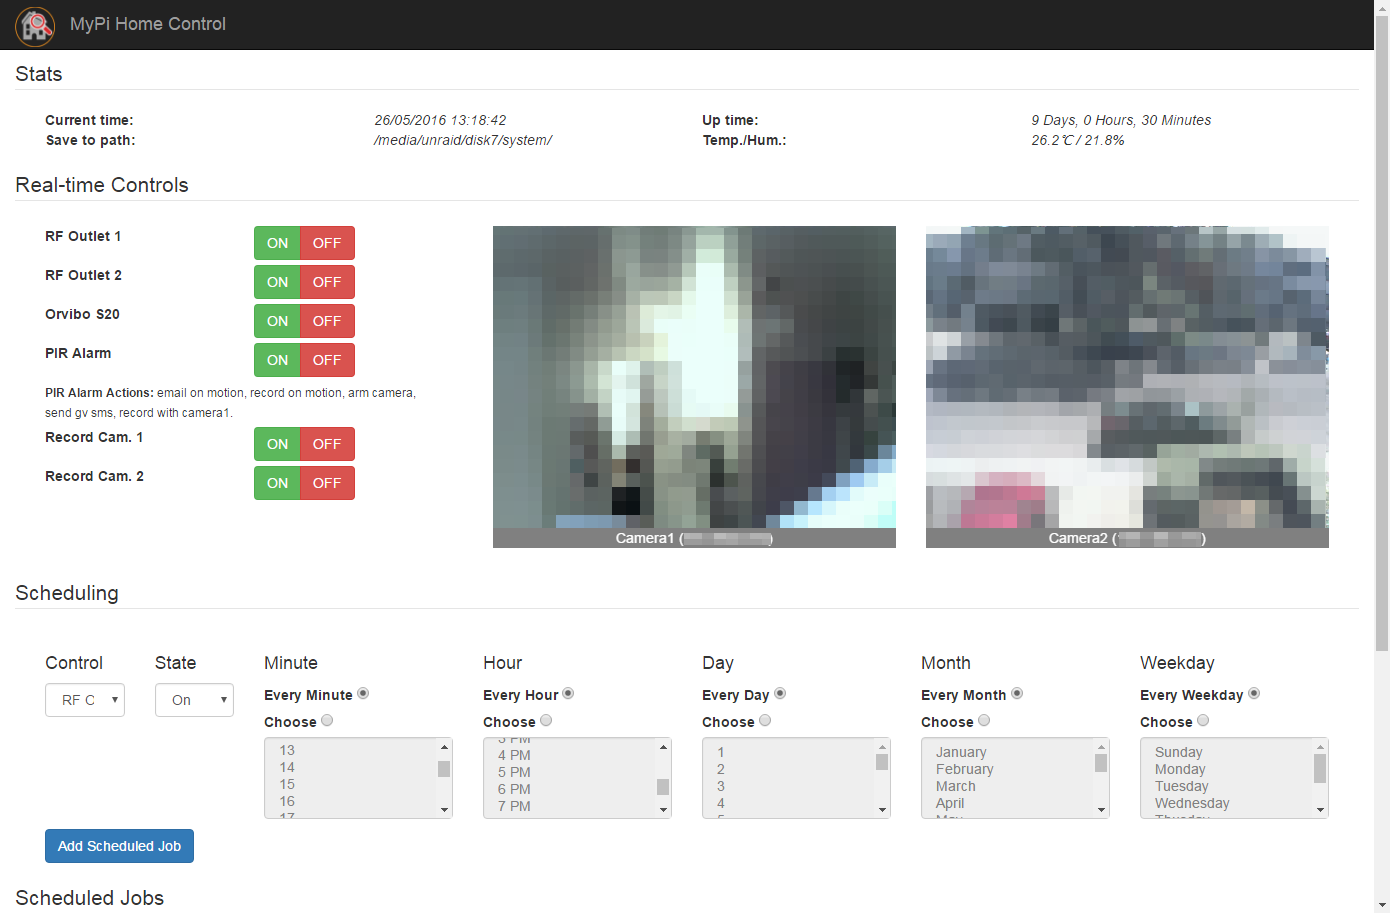Click Weekday list scroll down arrow

1320,810
